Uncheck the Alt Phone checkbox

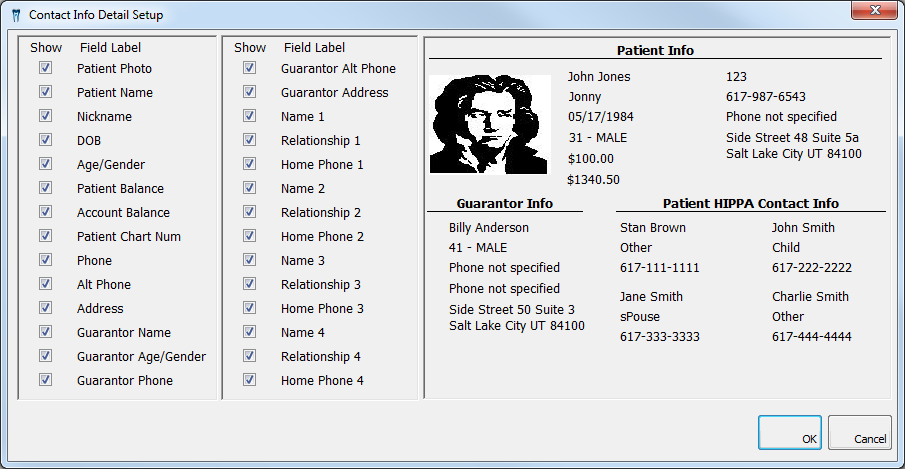click(45, 284)
